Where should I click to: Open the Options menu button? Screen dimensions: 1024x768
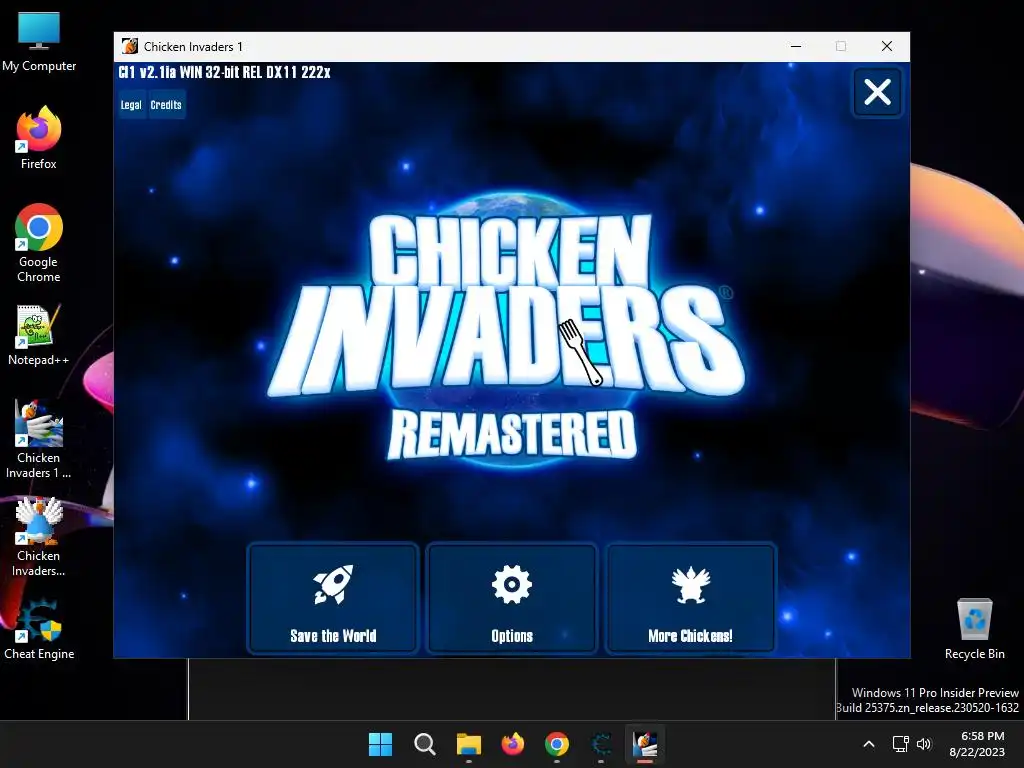click(x=511, y=598)
